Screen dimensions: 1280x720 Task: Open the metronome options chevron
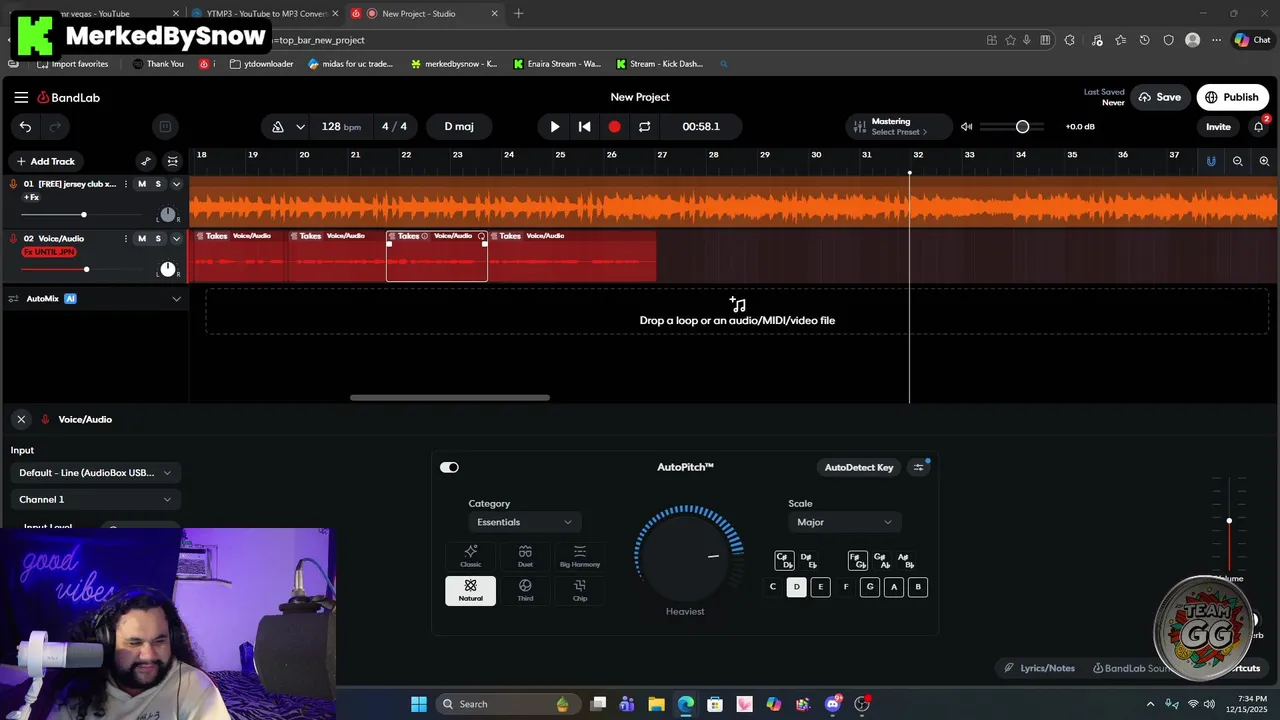(301, 127)
